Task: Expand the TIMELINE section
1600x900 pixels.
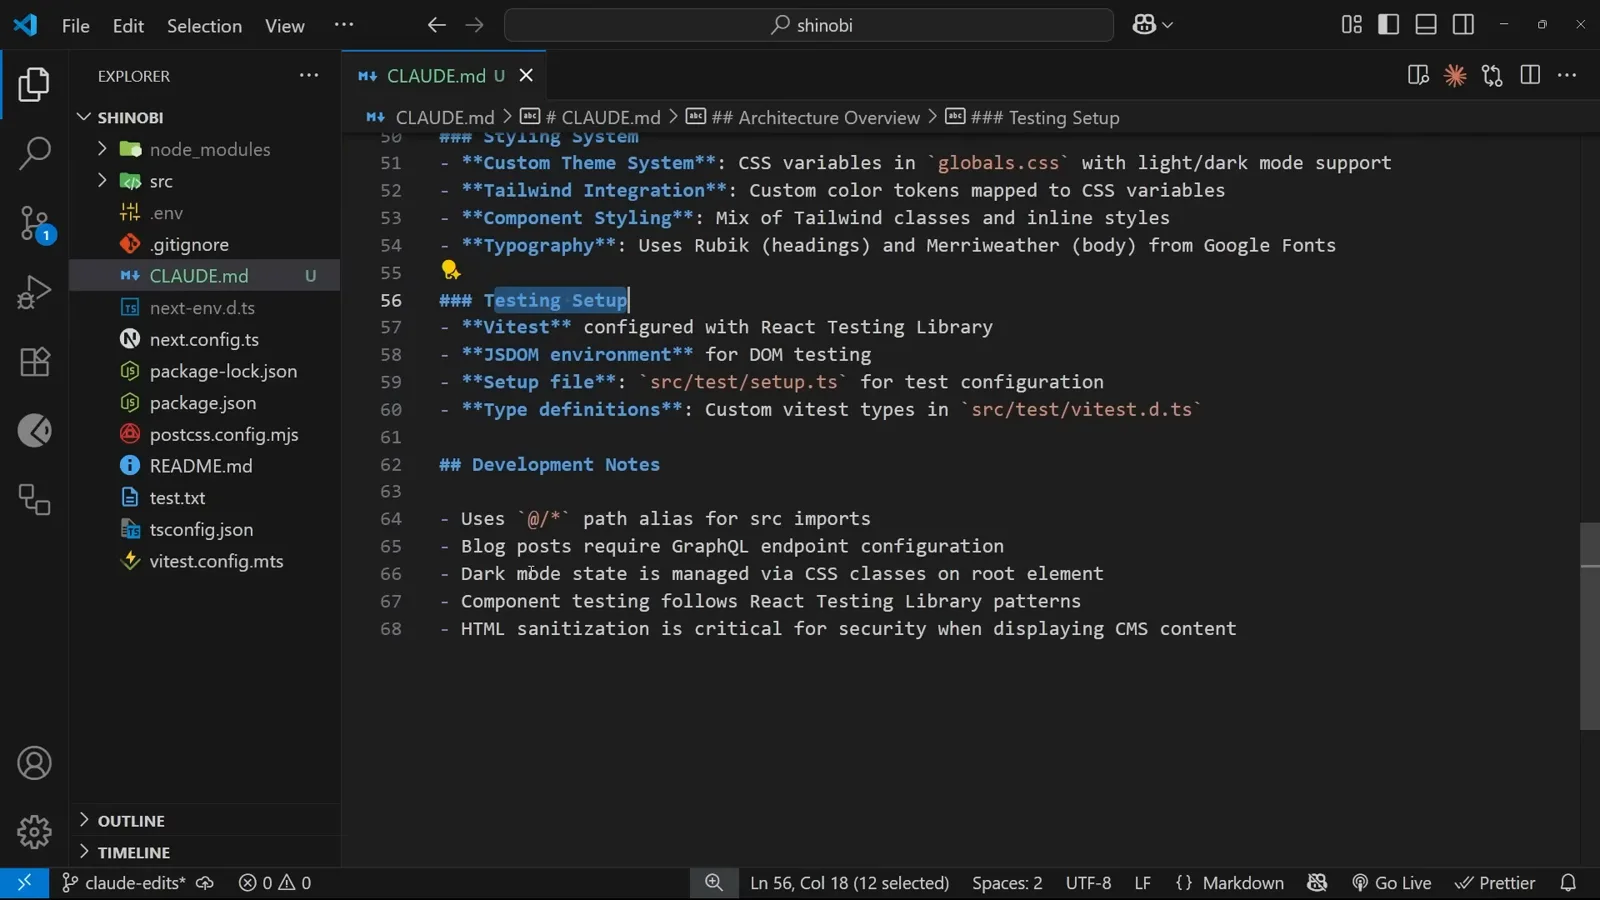Action: click(x=84, y=852)
